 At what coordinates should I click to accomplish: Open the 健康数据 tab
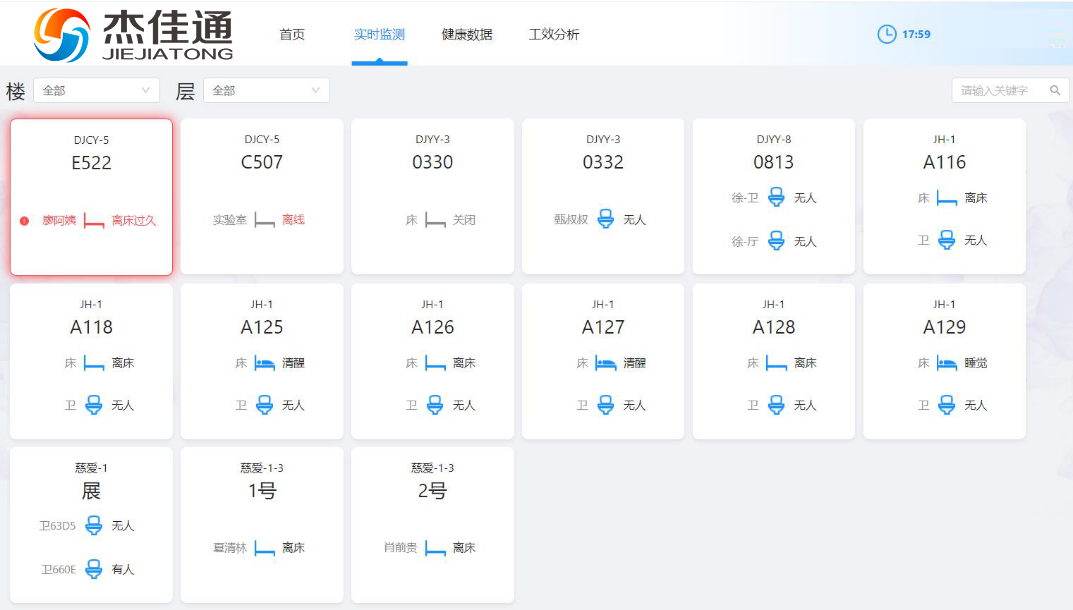click(x=467, y=34)
